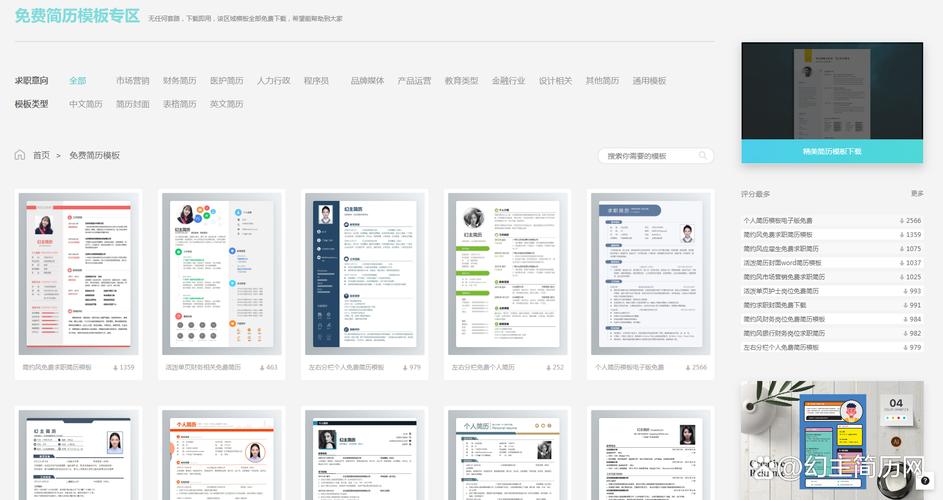943x500 pixels.
Task: Click the 精美简历模板下载 banner button
Action: click(x=832, y=152)
